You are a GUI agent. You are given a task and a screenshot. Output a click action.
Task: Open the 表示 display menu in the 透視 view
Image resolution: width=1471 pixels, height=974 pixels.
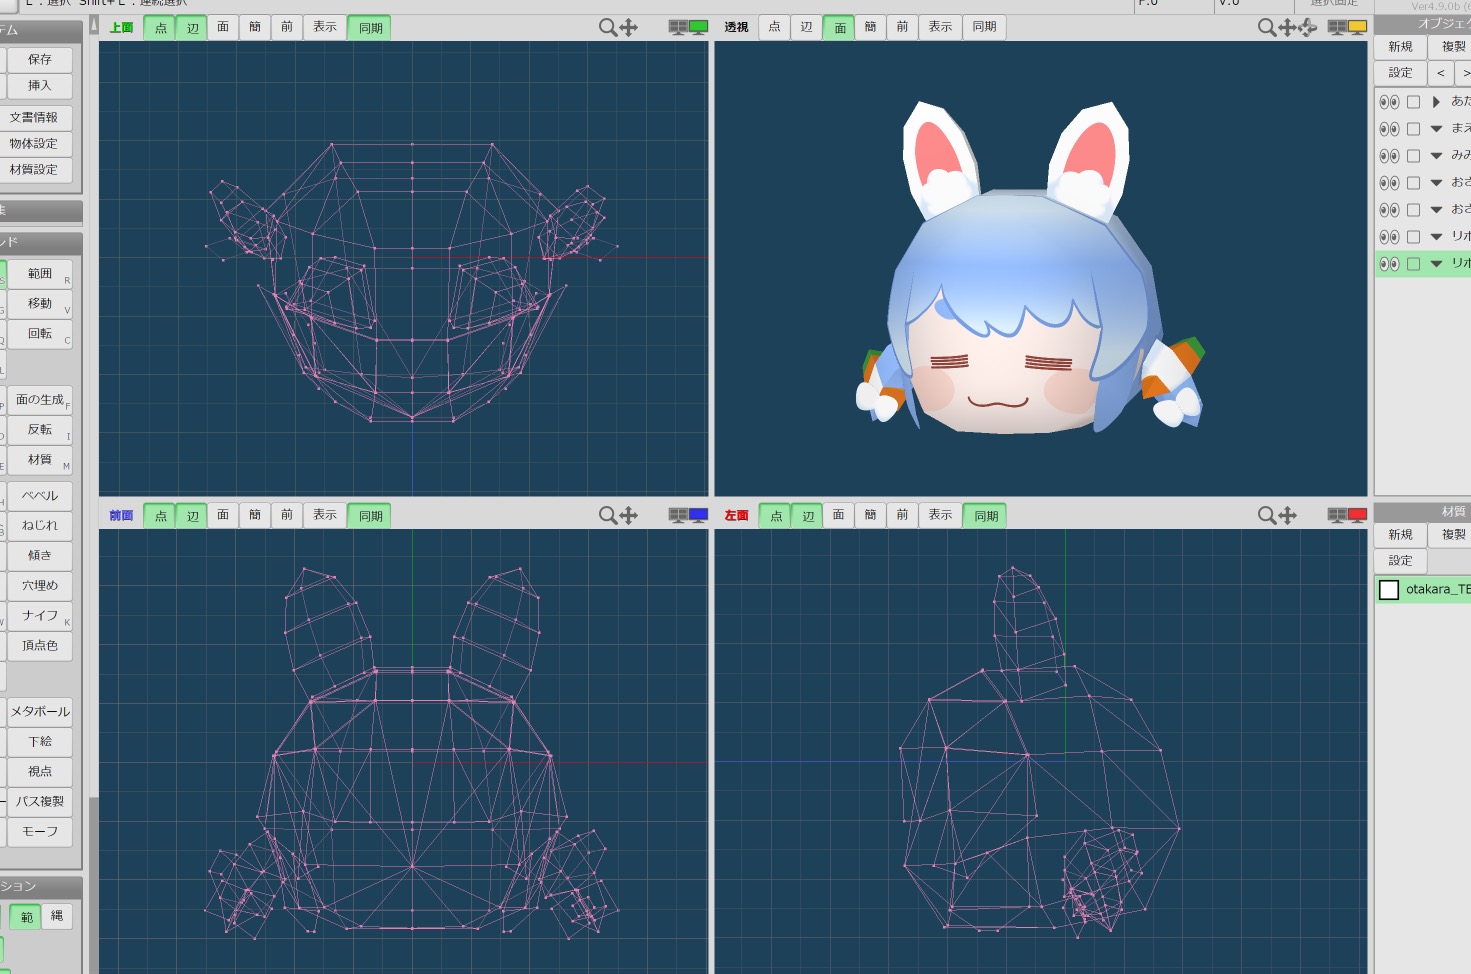940,27
